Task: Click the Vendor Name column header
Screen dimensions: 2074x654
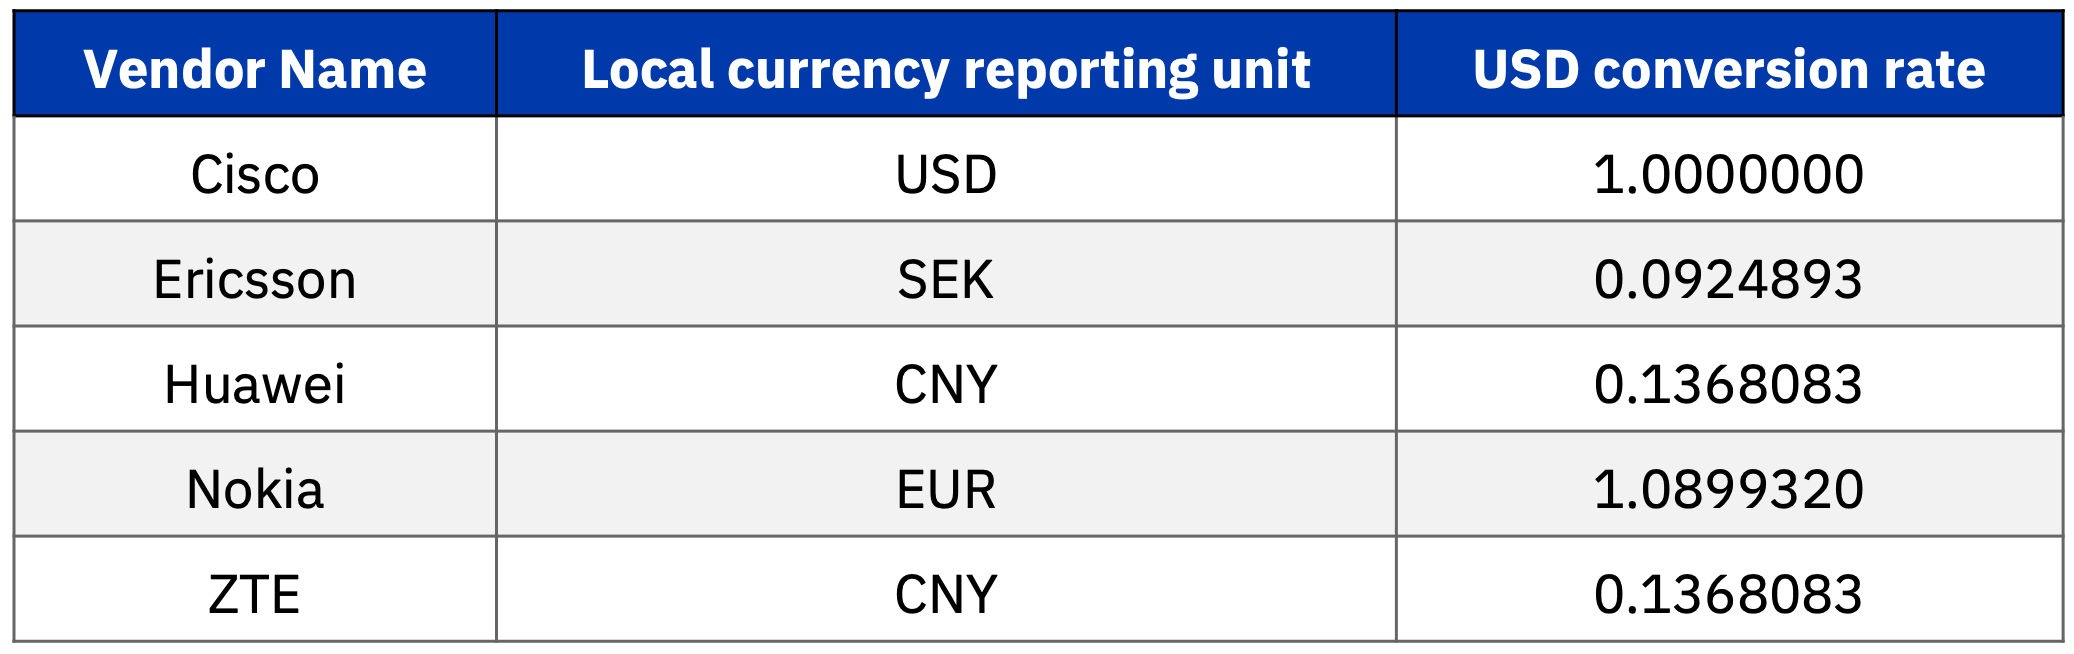Action: (x=255, y=64)
